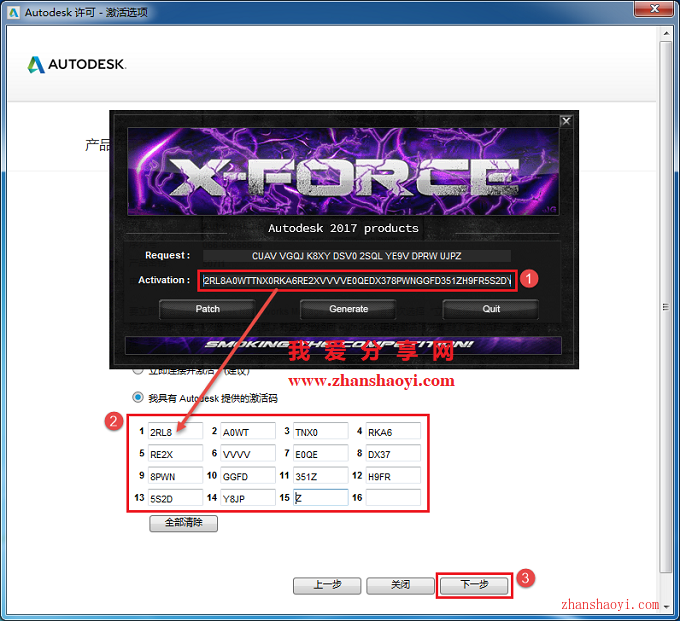Click the 全部清除 (Clear All) button
Screen dimensions: 680x621
pos(183,523)
